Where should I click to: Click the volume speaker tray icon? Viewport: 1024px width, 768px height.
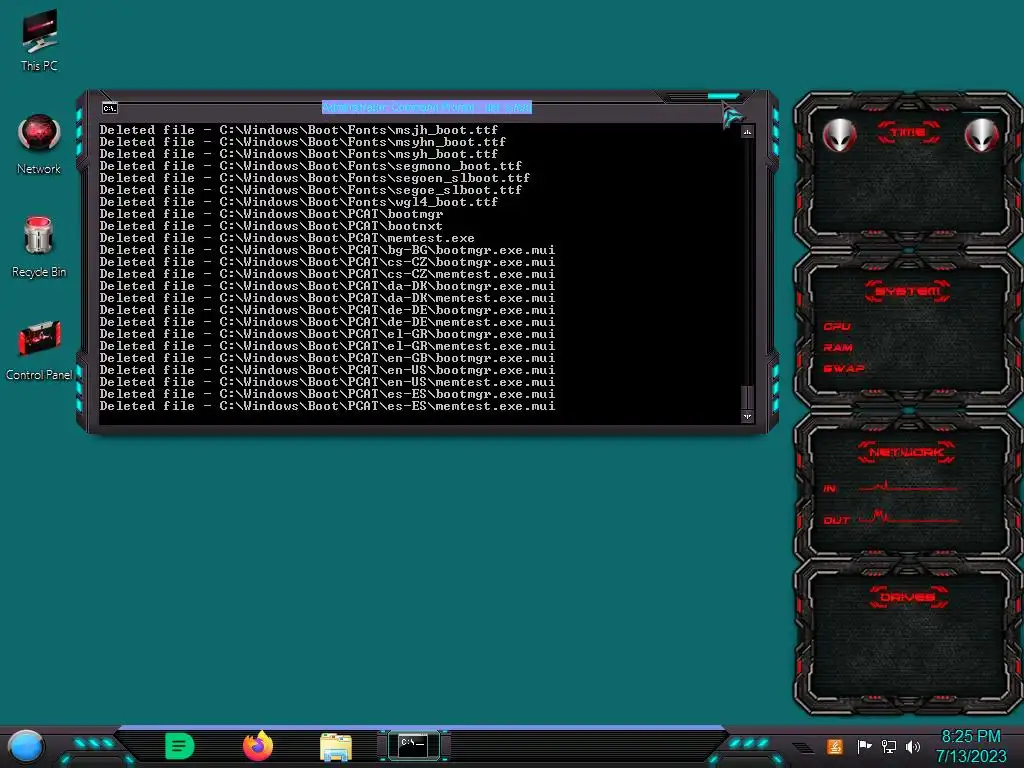(x=913, y=746)
